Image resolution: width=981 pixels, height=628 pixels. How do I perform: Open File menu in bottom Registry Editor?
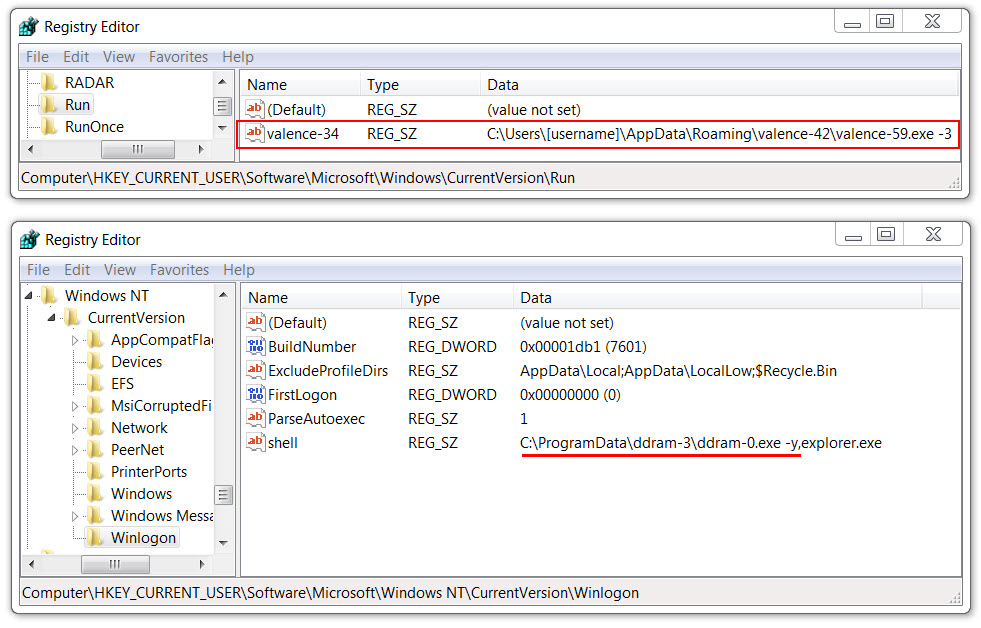pos(39,270)
